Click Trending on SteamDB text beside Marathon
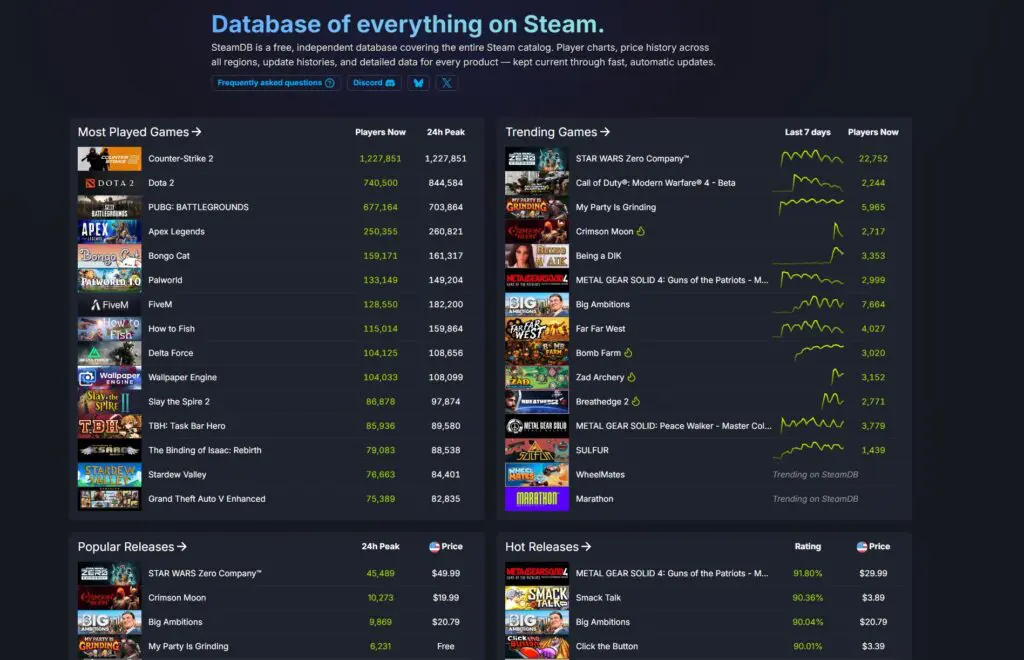This screenshot has height=660, width=1024. click(815, 499)
